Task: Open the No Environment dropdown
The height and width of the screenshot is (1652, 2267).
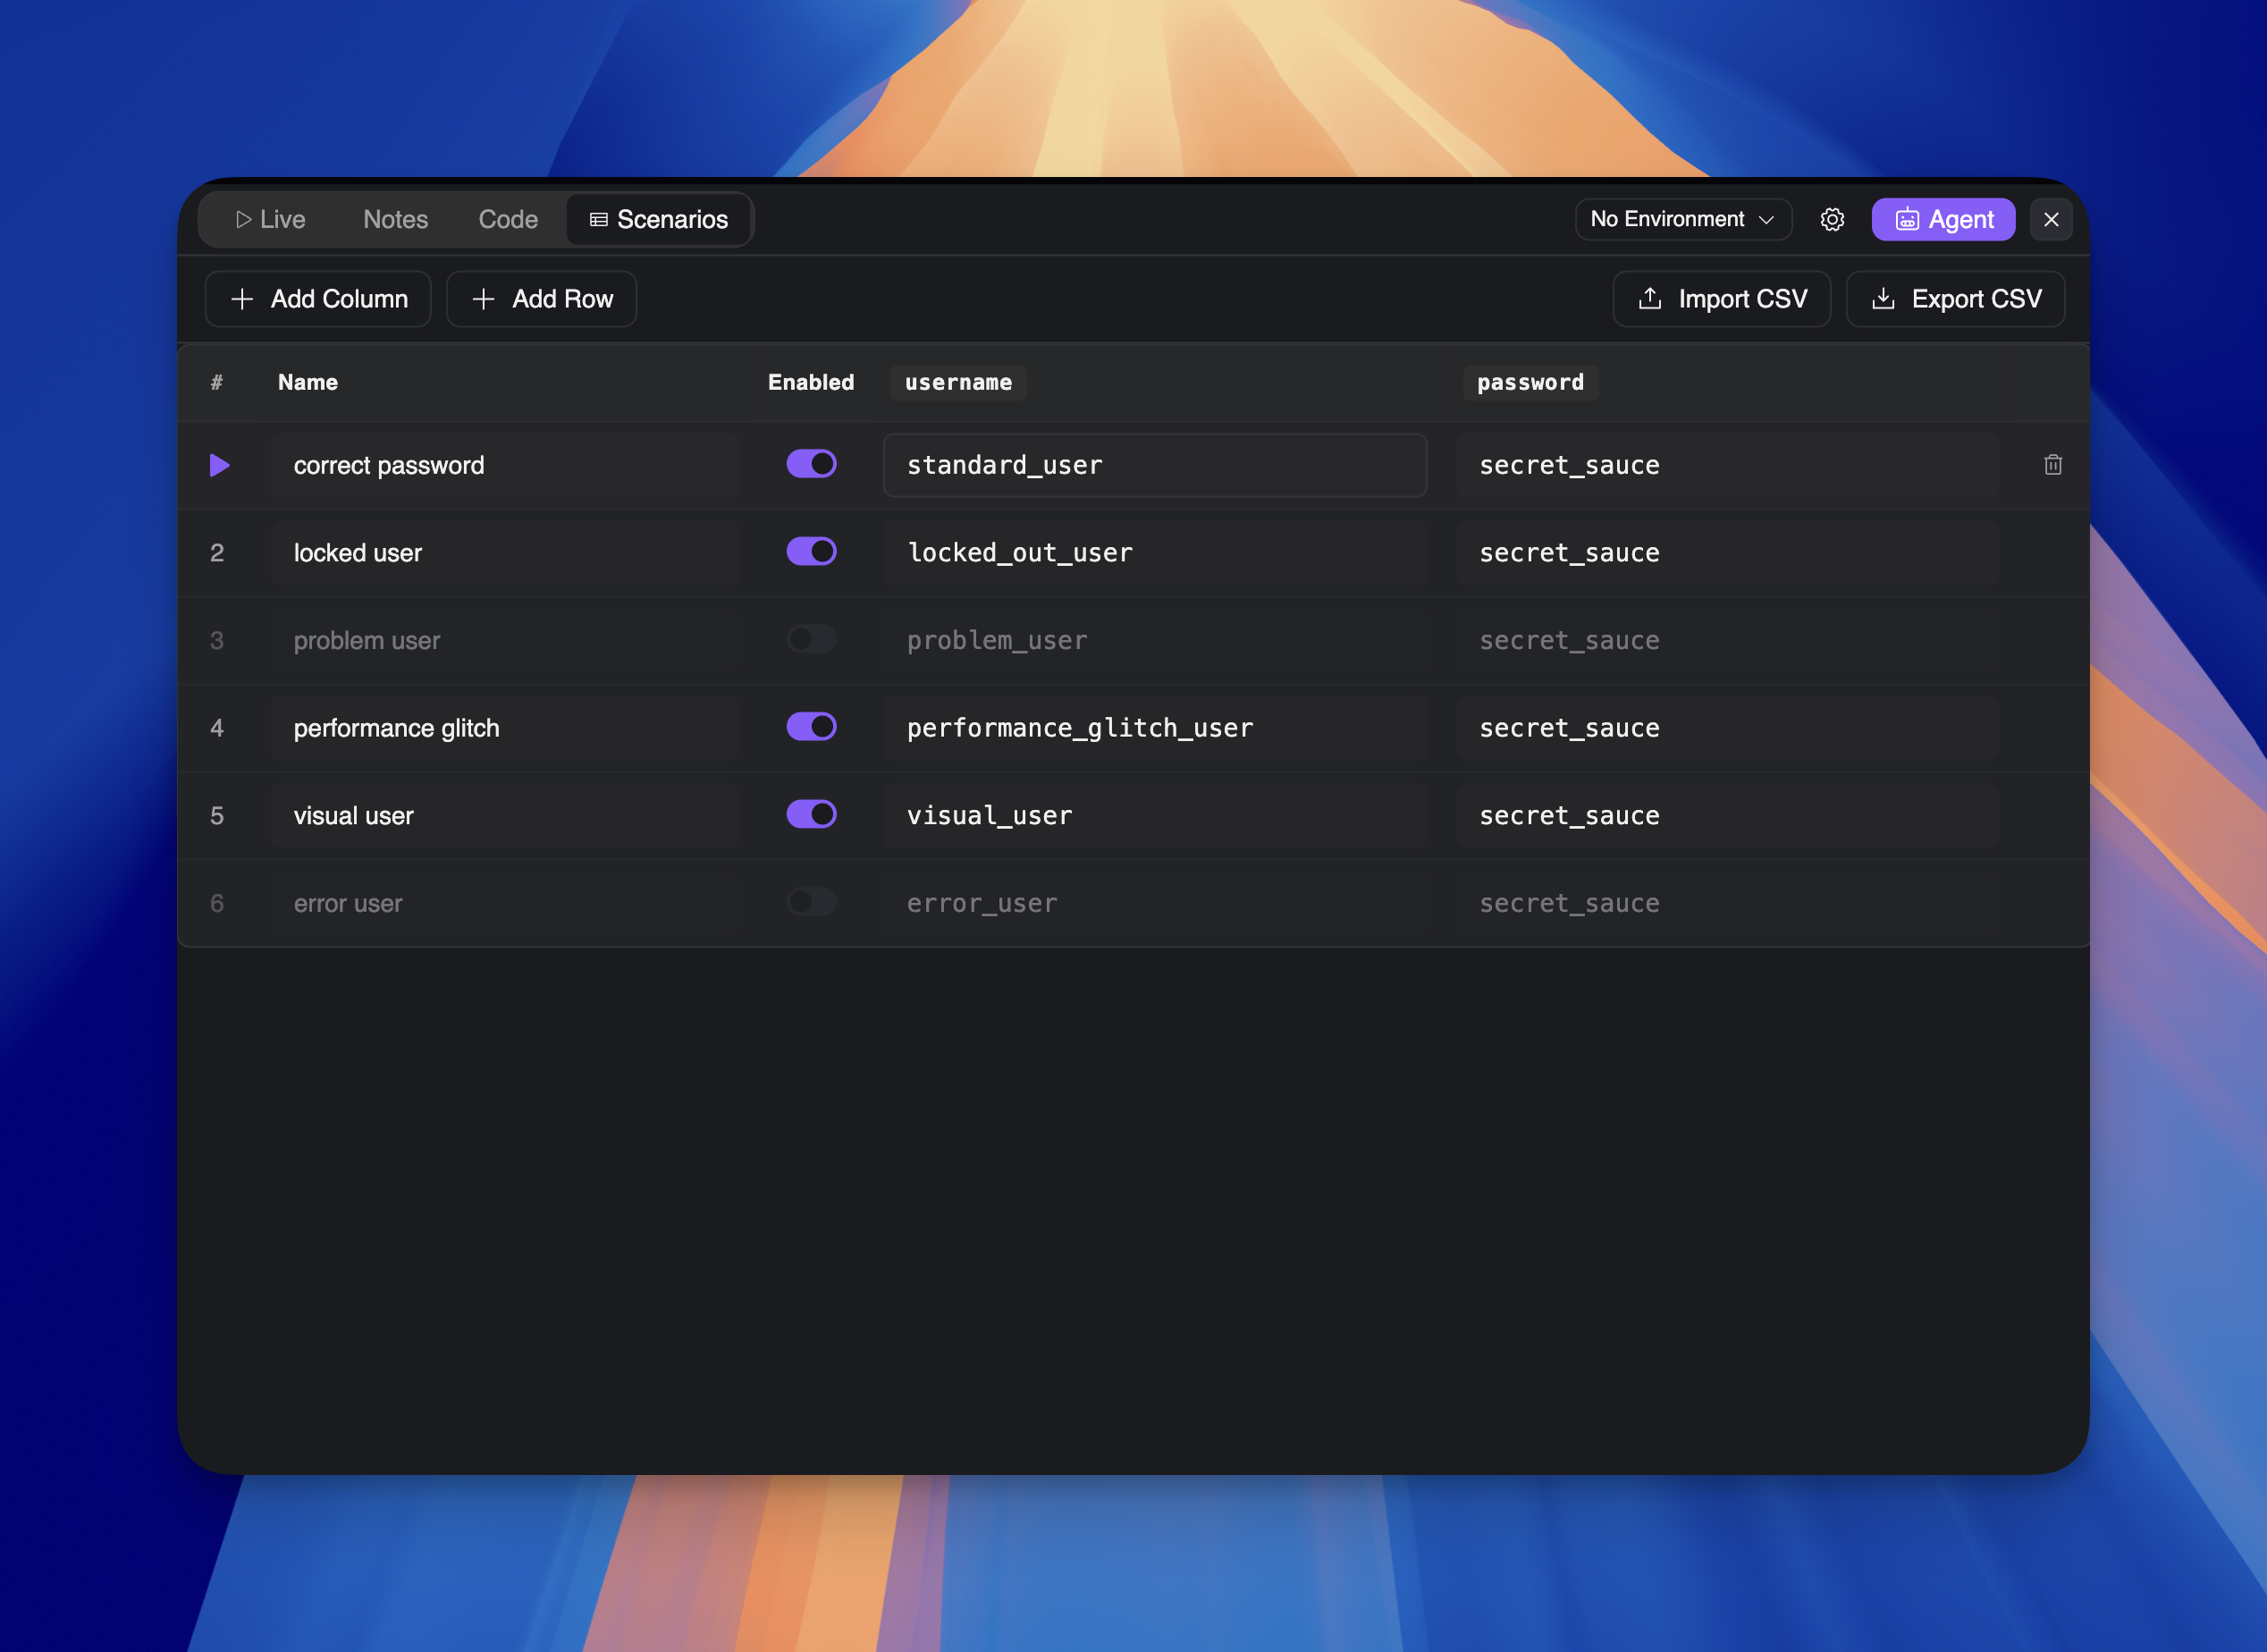Action: coord(1682,218)
